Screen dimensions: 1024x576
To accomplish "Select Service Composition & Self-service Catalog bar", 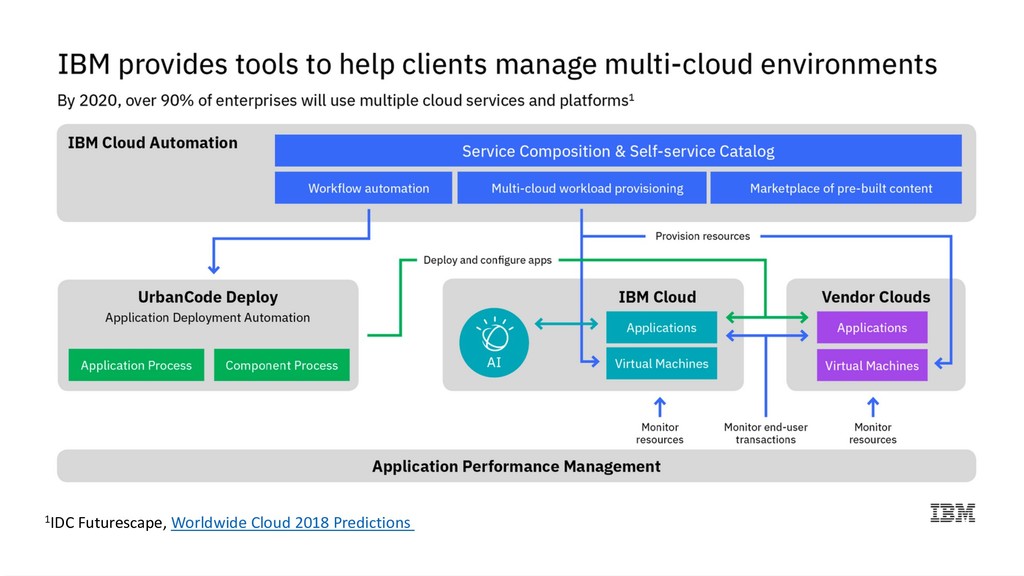I will (x=618, y=152).
